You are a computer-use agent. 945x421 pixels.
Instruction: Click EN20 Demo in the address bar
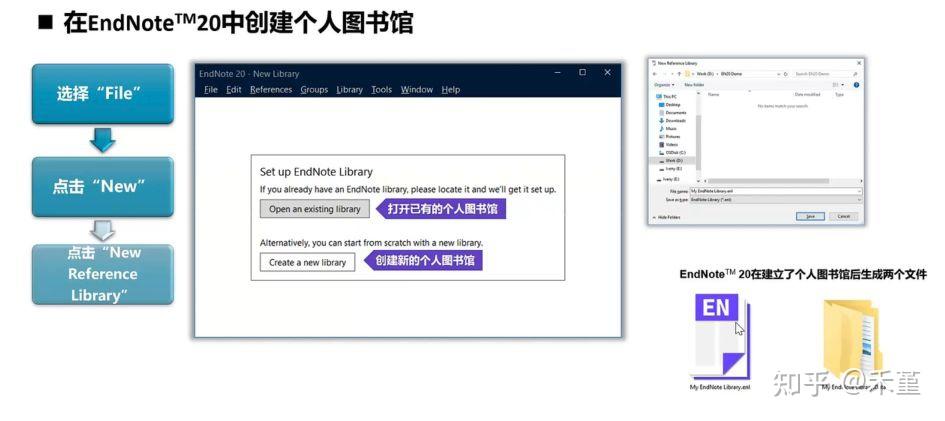coord(731,73)
